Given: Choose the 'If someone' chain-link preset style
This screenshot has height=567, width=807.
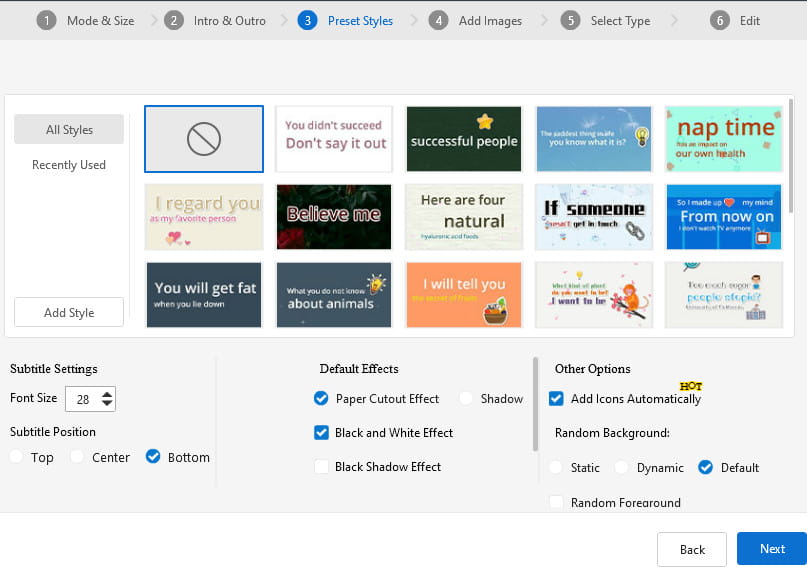Looking at the screenshot, I should click(x=594, y=216).
